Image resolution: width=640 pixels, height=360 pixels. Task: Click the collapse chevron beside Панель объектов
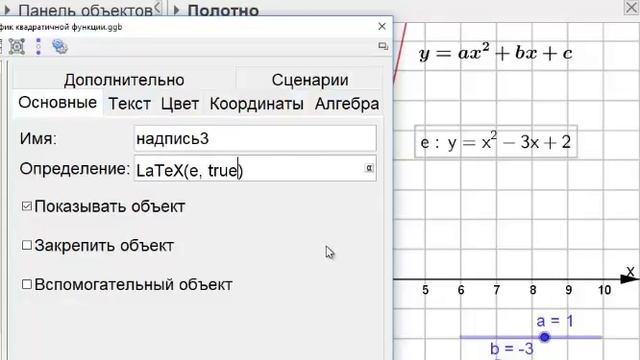(158, 7)
